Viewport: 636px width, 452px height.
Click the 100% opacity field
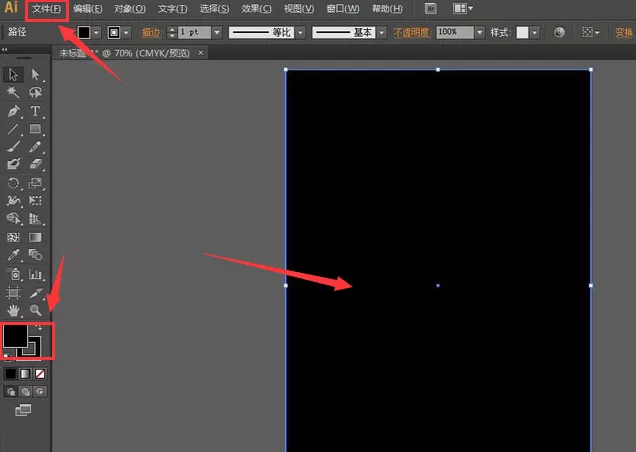[x=455, y=32]
